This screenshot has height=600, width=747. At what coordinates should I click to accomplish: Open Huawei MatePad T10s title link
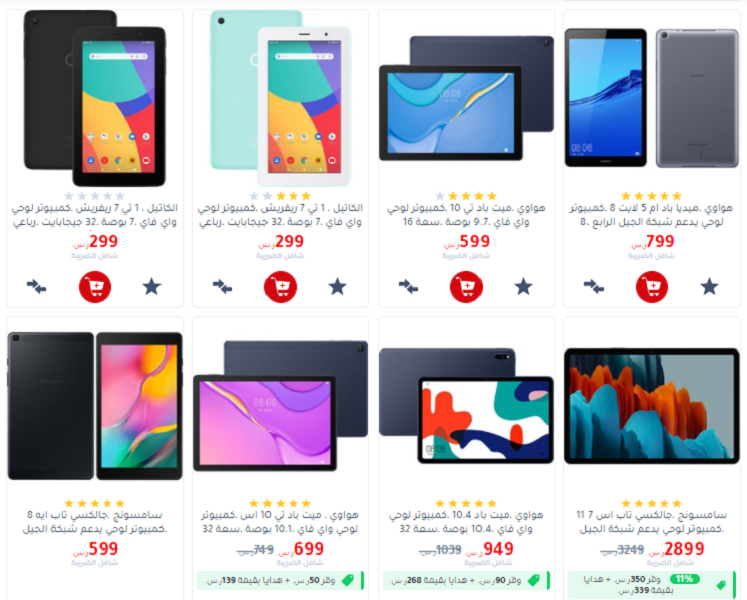pos(280,522)
